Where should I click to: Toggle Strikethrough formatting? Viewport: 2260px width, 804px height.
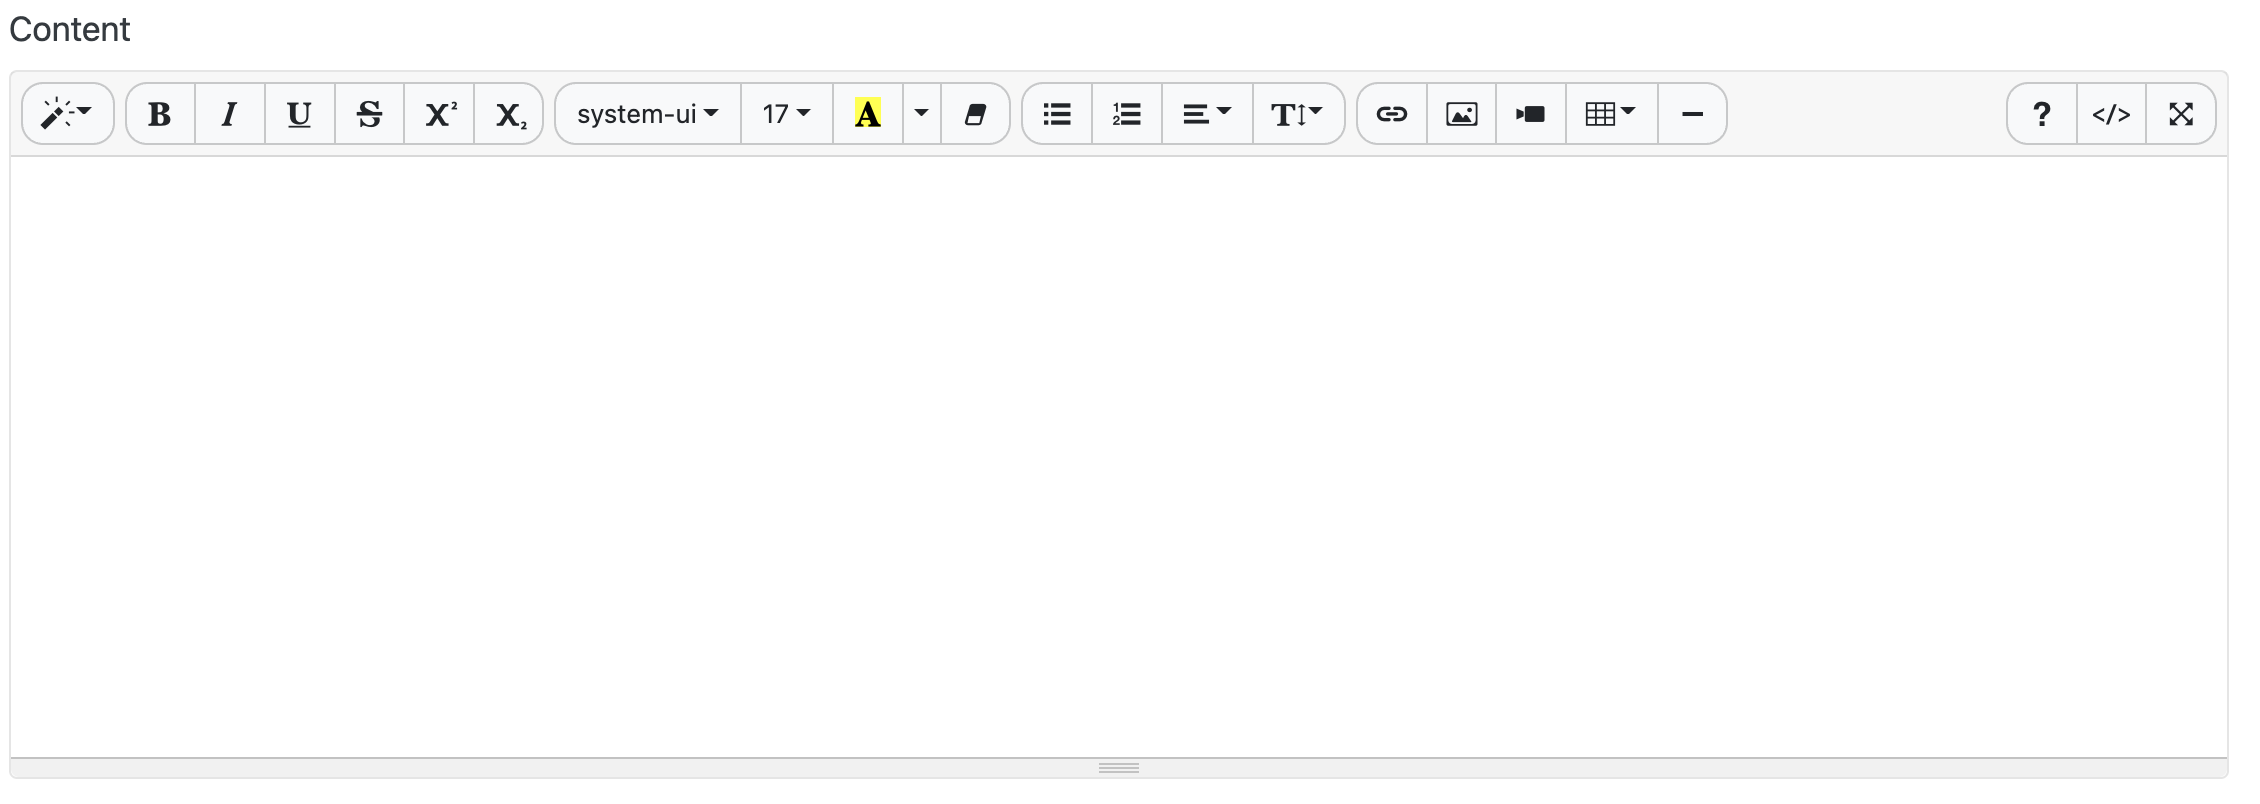pos(369,114)
